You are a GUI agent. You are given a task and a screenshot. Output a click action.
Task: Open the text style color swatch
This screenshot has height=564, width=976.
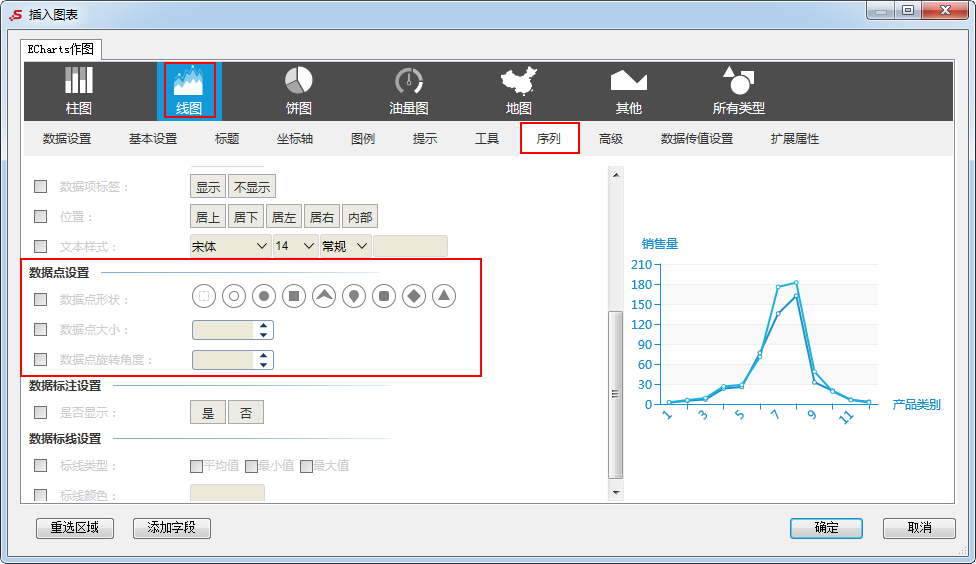tap(410, 246)
